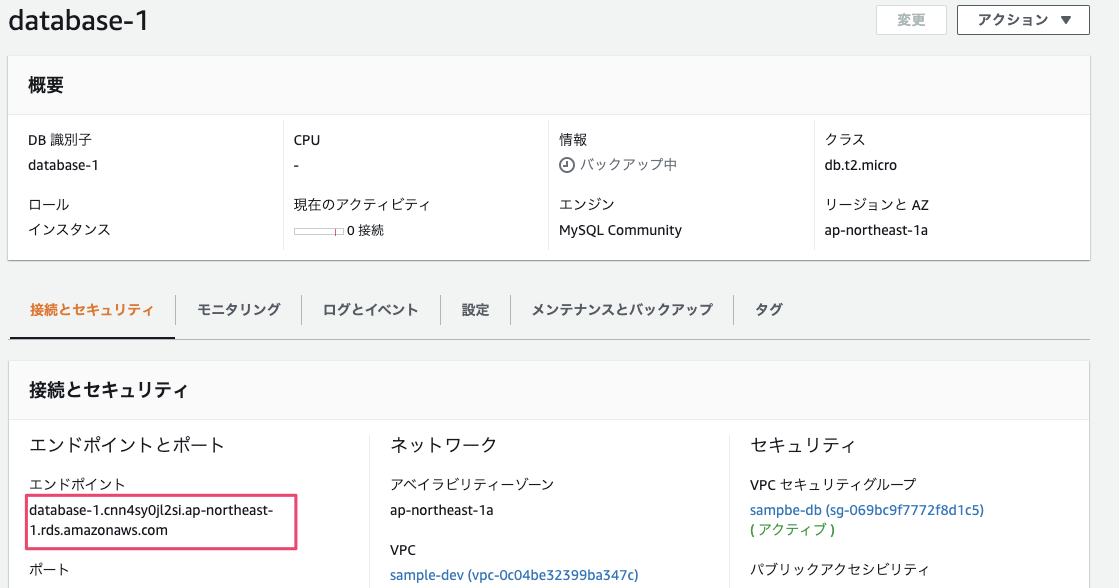Click the clock icon beside バックアップ中
The image size is (1119, 588).
[567, 165]
